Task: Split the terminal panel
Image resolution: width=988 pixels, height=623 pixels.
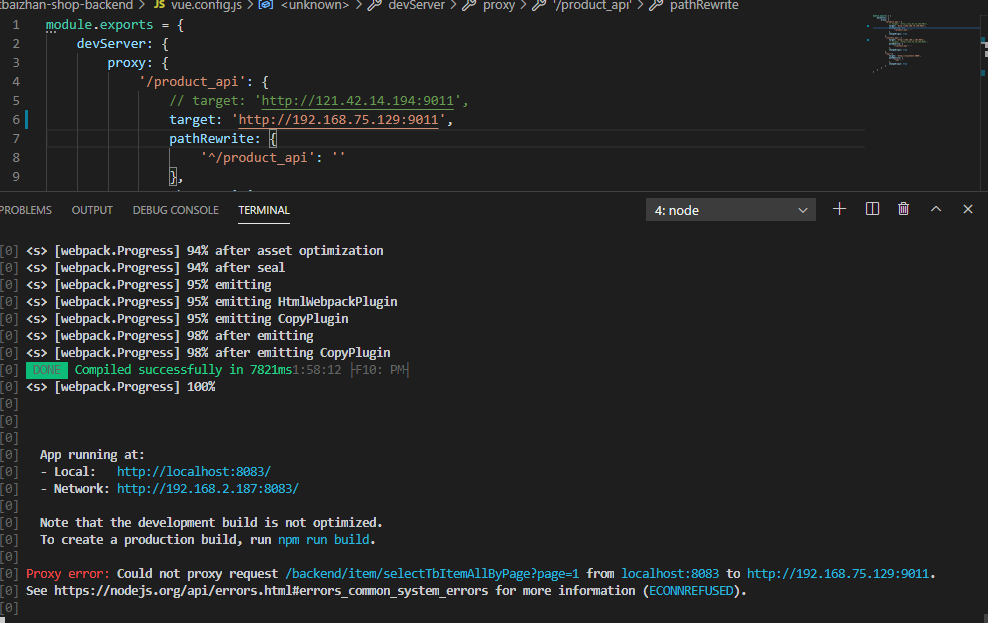Action: (x=872, y=209)
